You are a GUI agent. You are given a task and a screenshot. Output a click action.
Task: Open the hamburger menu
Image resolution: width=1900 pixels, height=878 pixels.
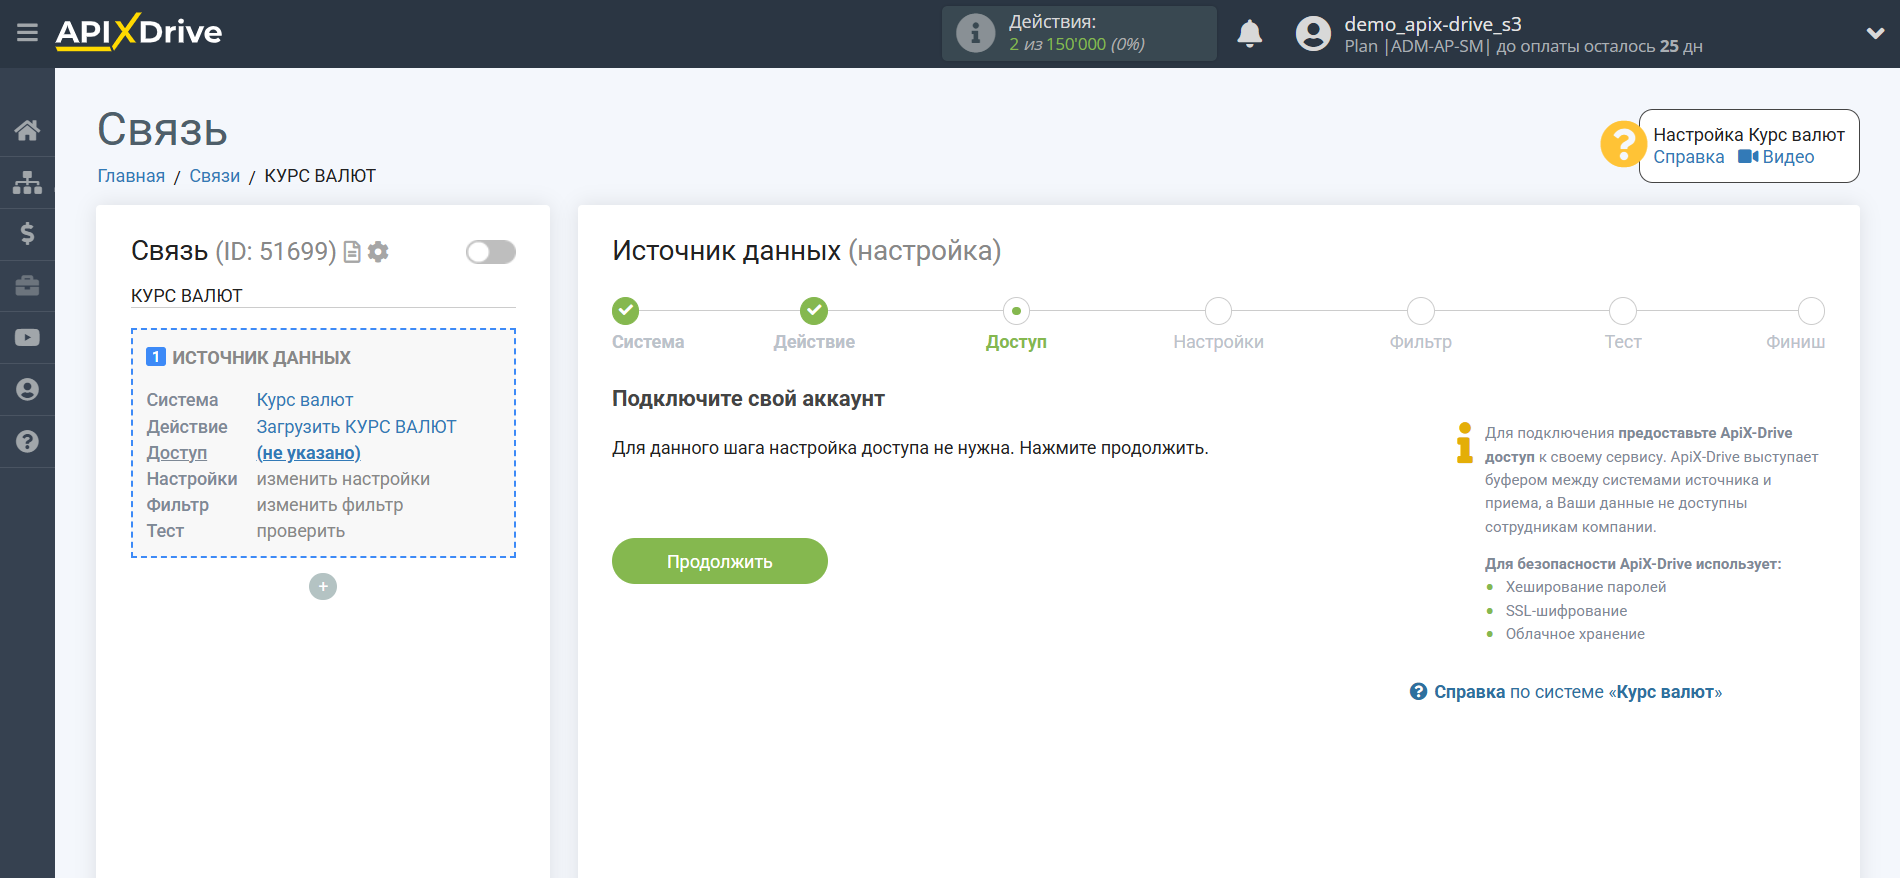coord(27,33)
